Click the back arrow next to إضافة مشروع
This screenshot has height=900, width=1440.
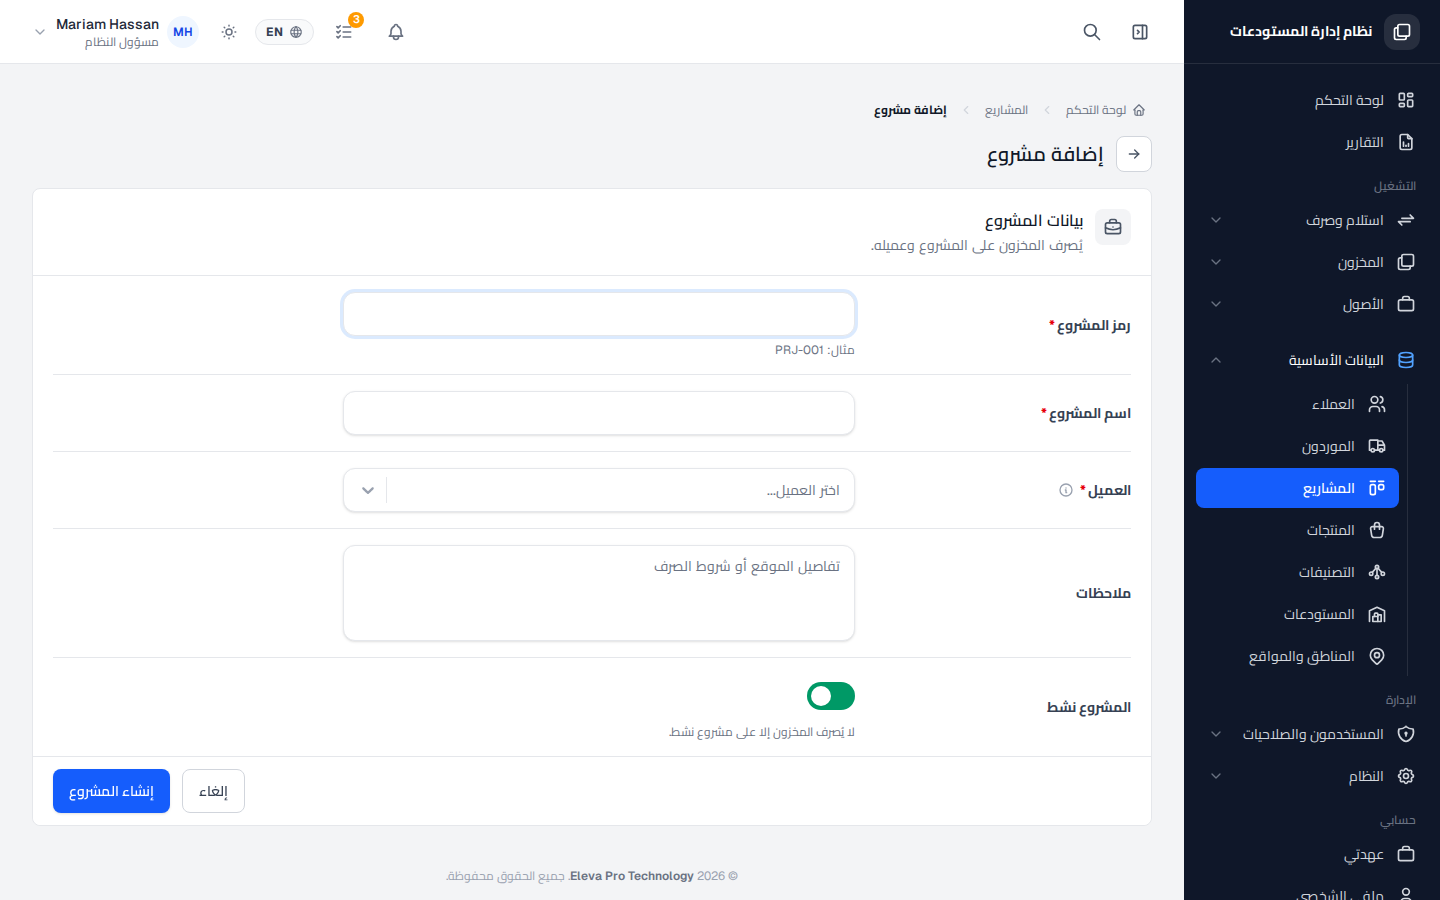[x=1134, y=154]
